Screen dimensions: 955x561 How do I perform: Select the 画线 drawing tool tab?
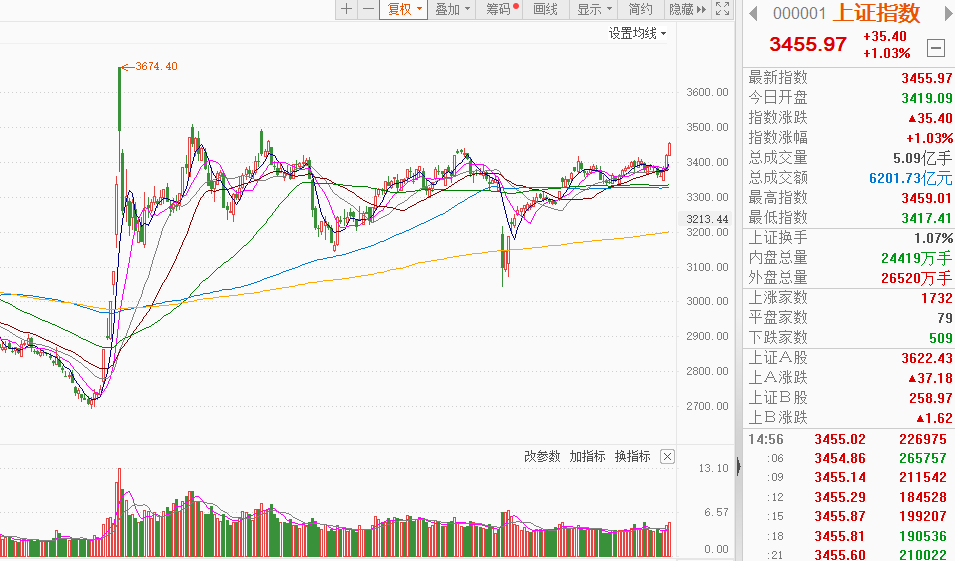(546, 9)
